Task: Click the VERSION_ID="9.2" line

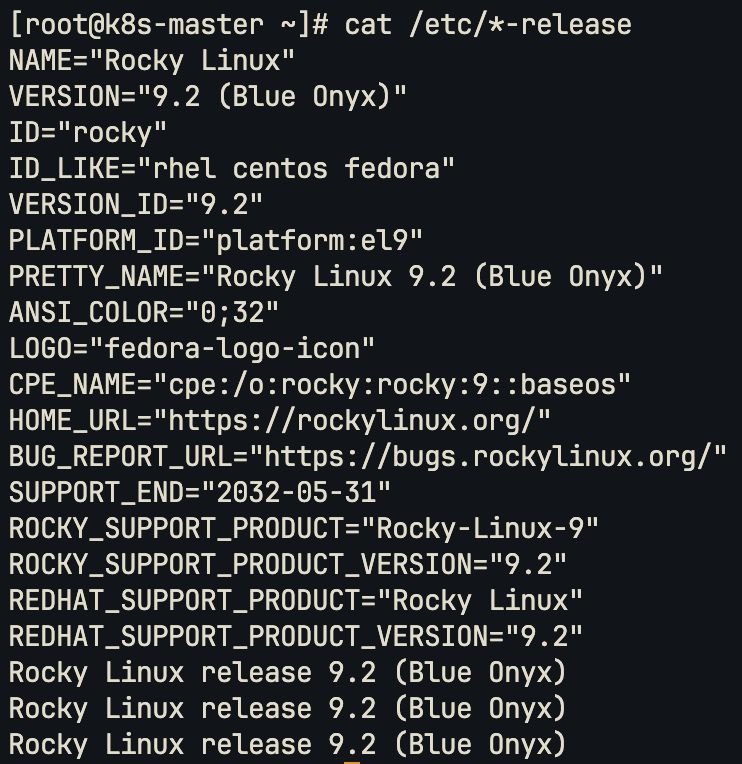Action: [x=136, y=205]
